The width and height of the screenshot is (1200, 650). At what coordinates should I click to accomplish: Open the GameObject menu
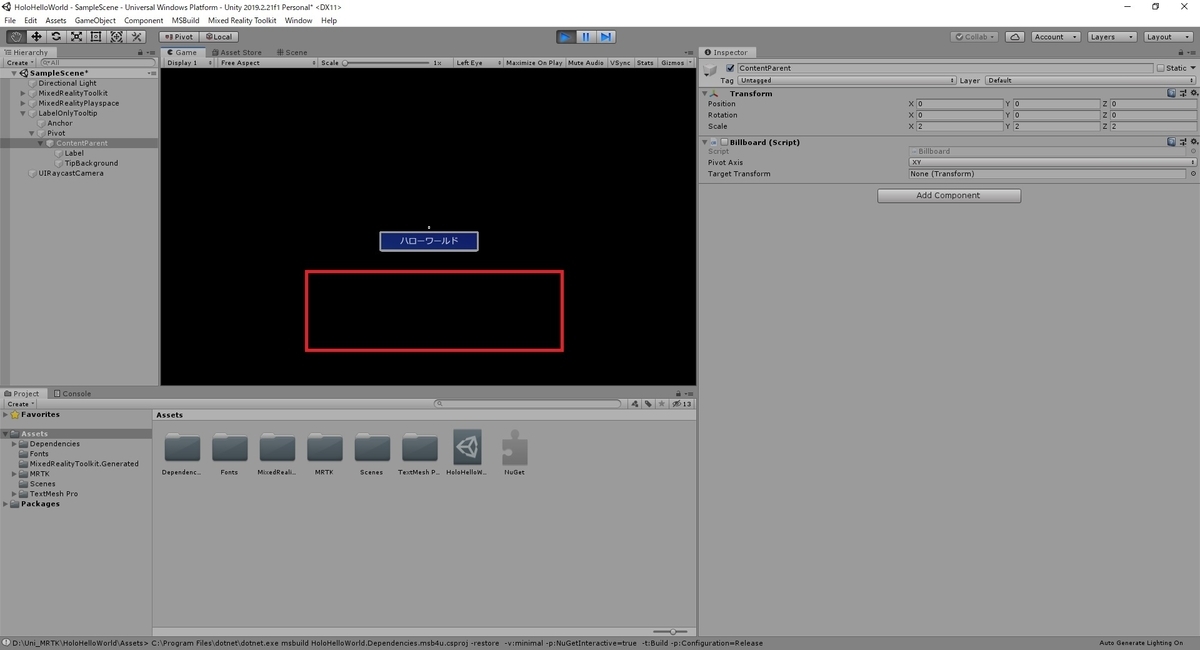pyautogui.click(x=95, y=20)
